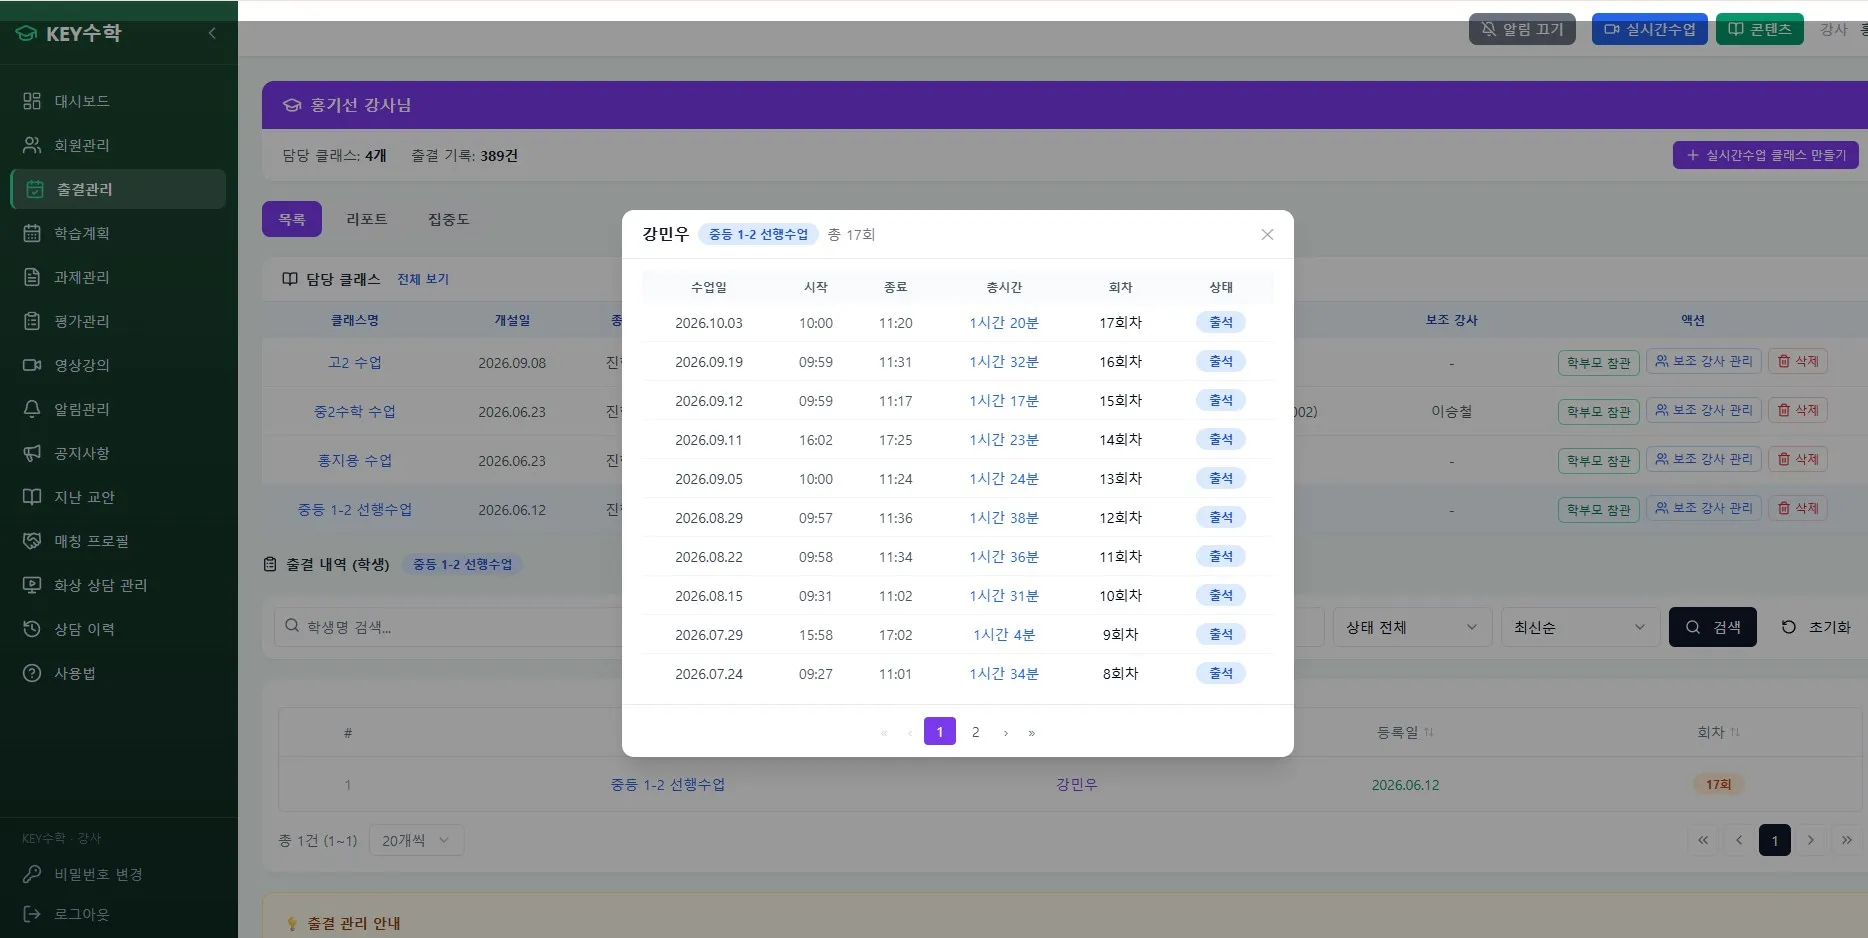
Task: Click 실시간수업 클래스 만들기 button
Action: click(1766, 155)
